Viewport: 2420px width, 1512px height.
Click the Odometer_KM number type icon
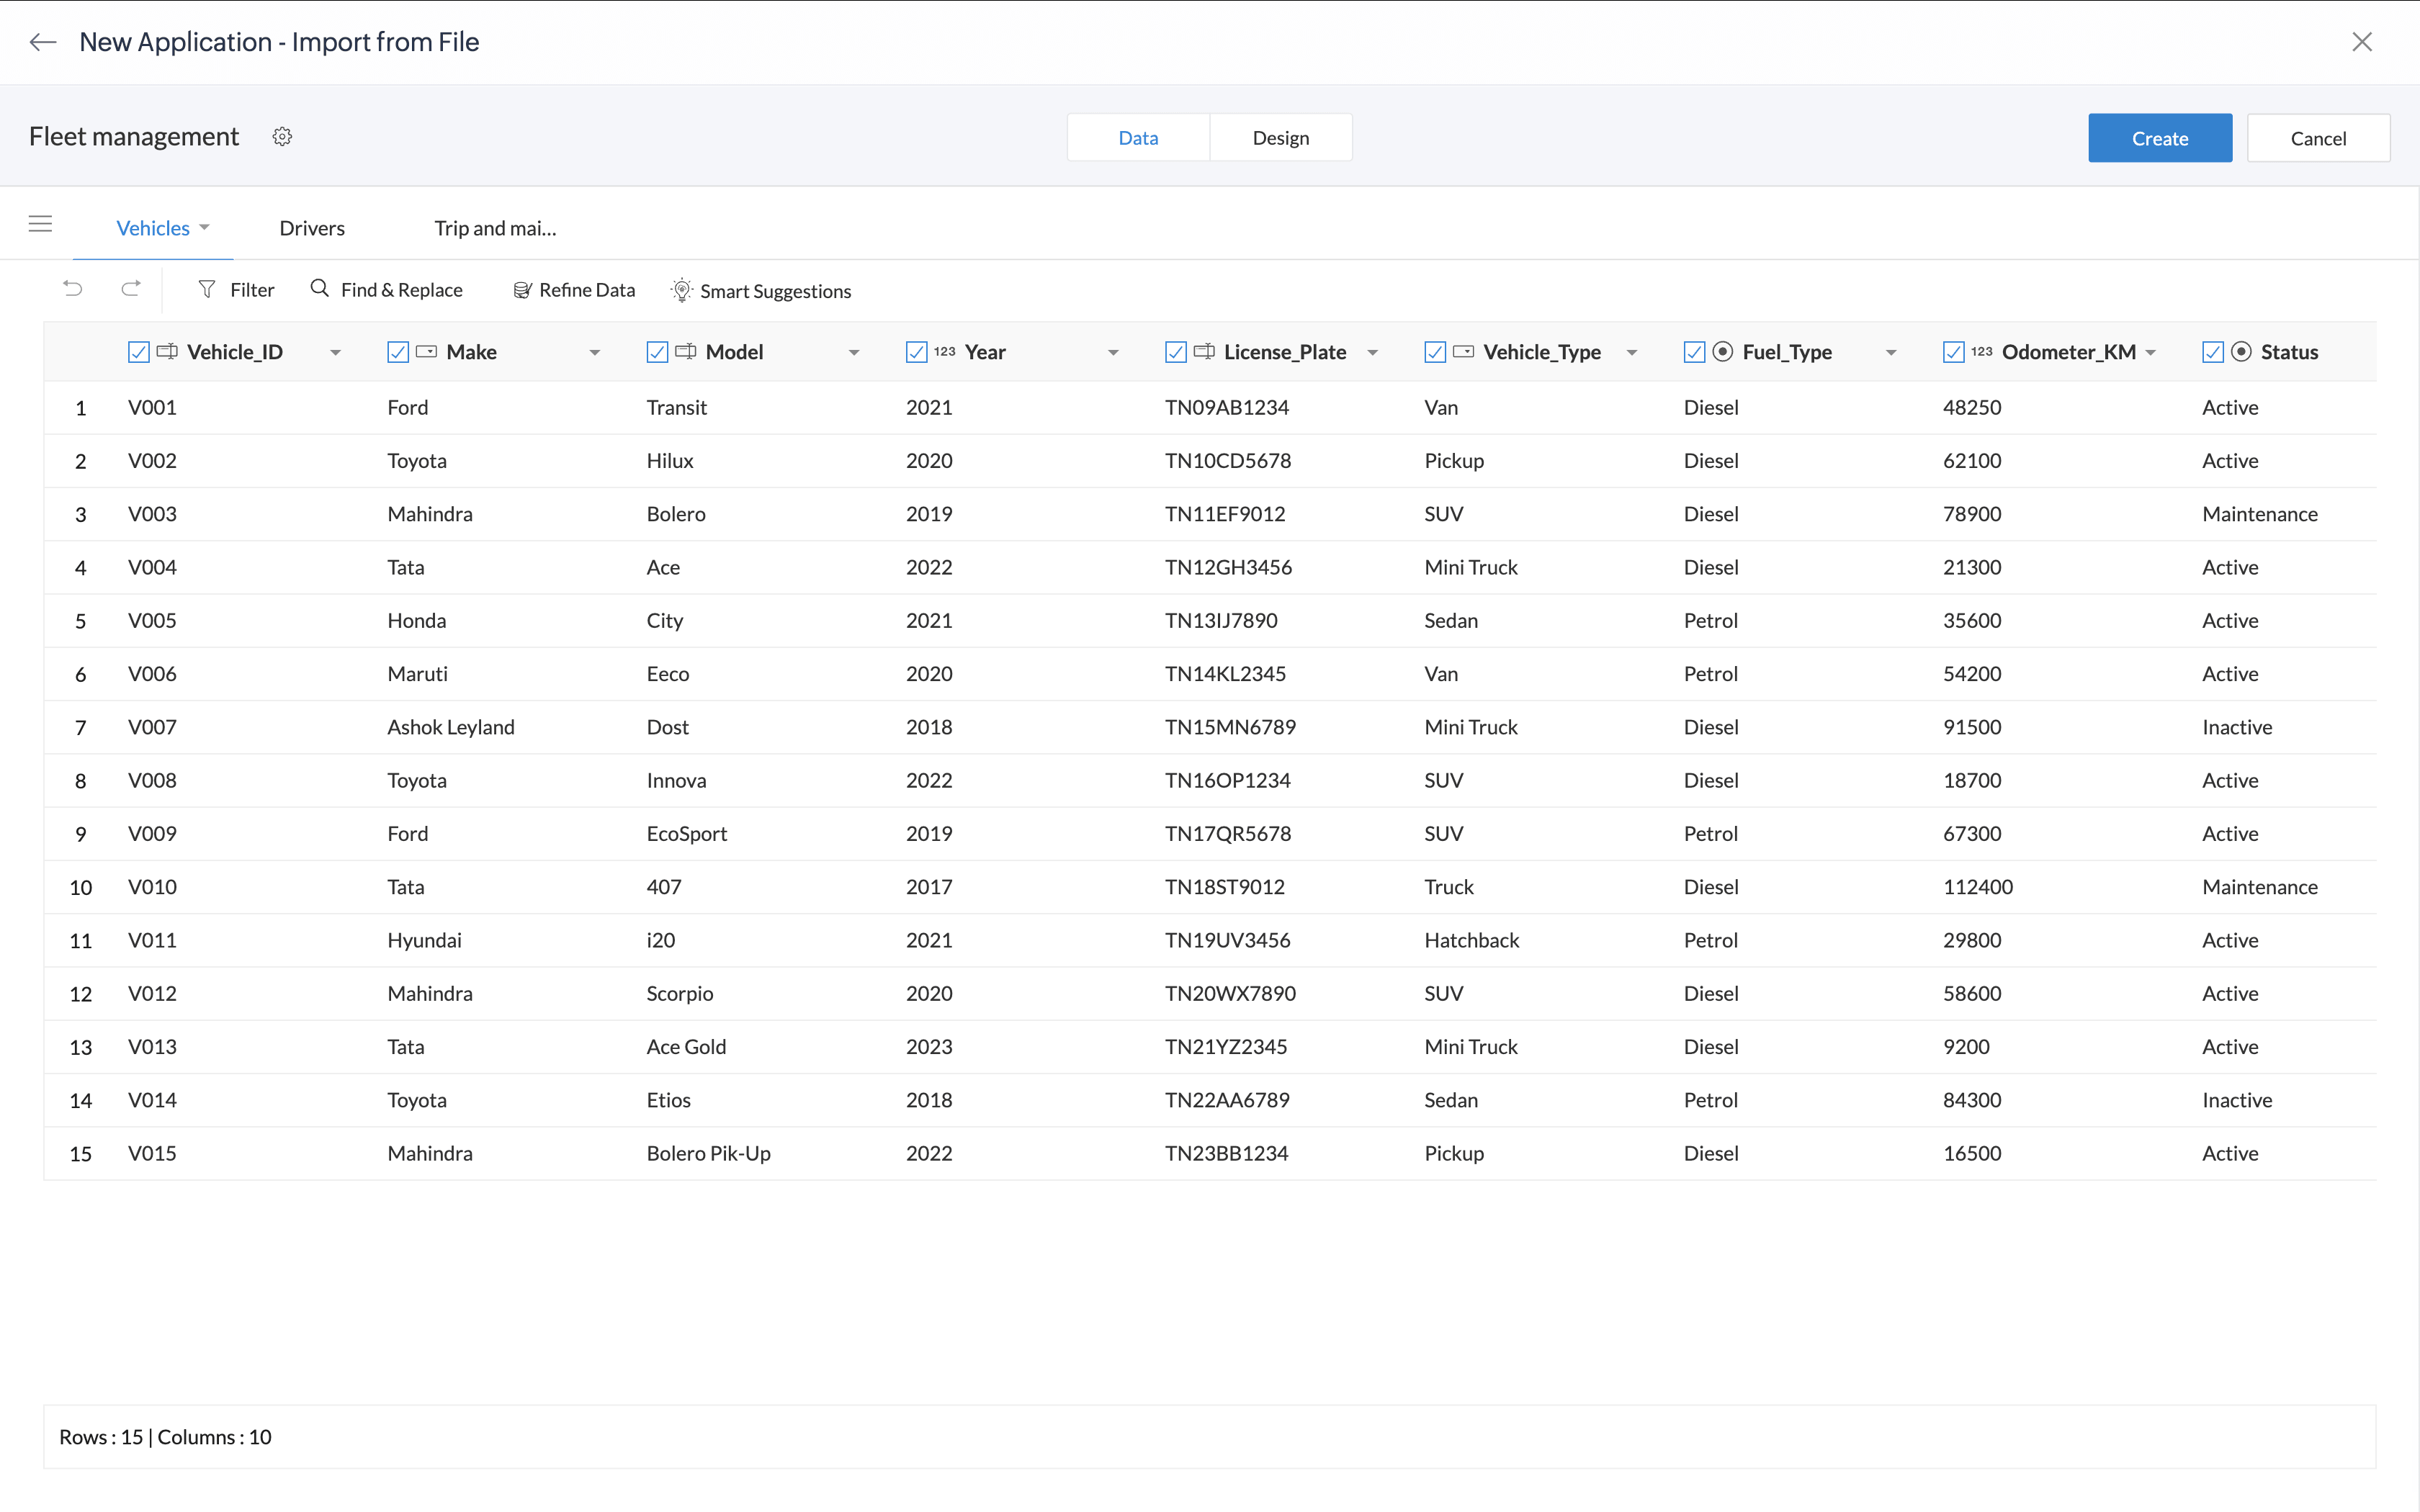1982,351
